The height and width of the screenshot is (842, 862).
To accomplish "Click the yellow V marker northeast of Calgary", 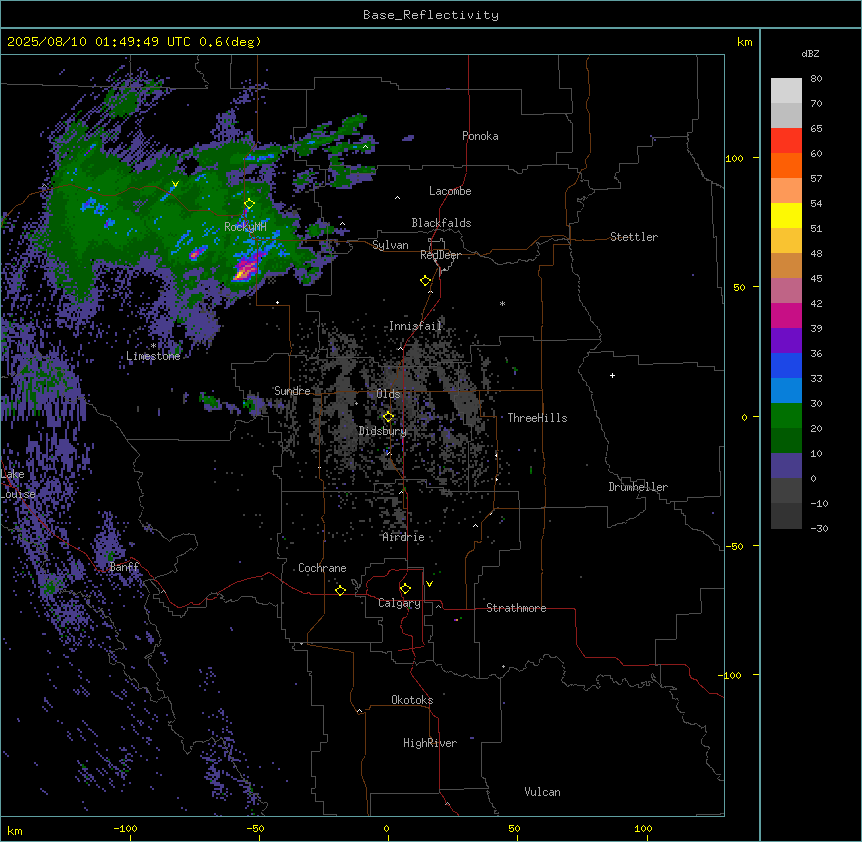I will coord(429,584).
